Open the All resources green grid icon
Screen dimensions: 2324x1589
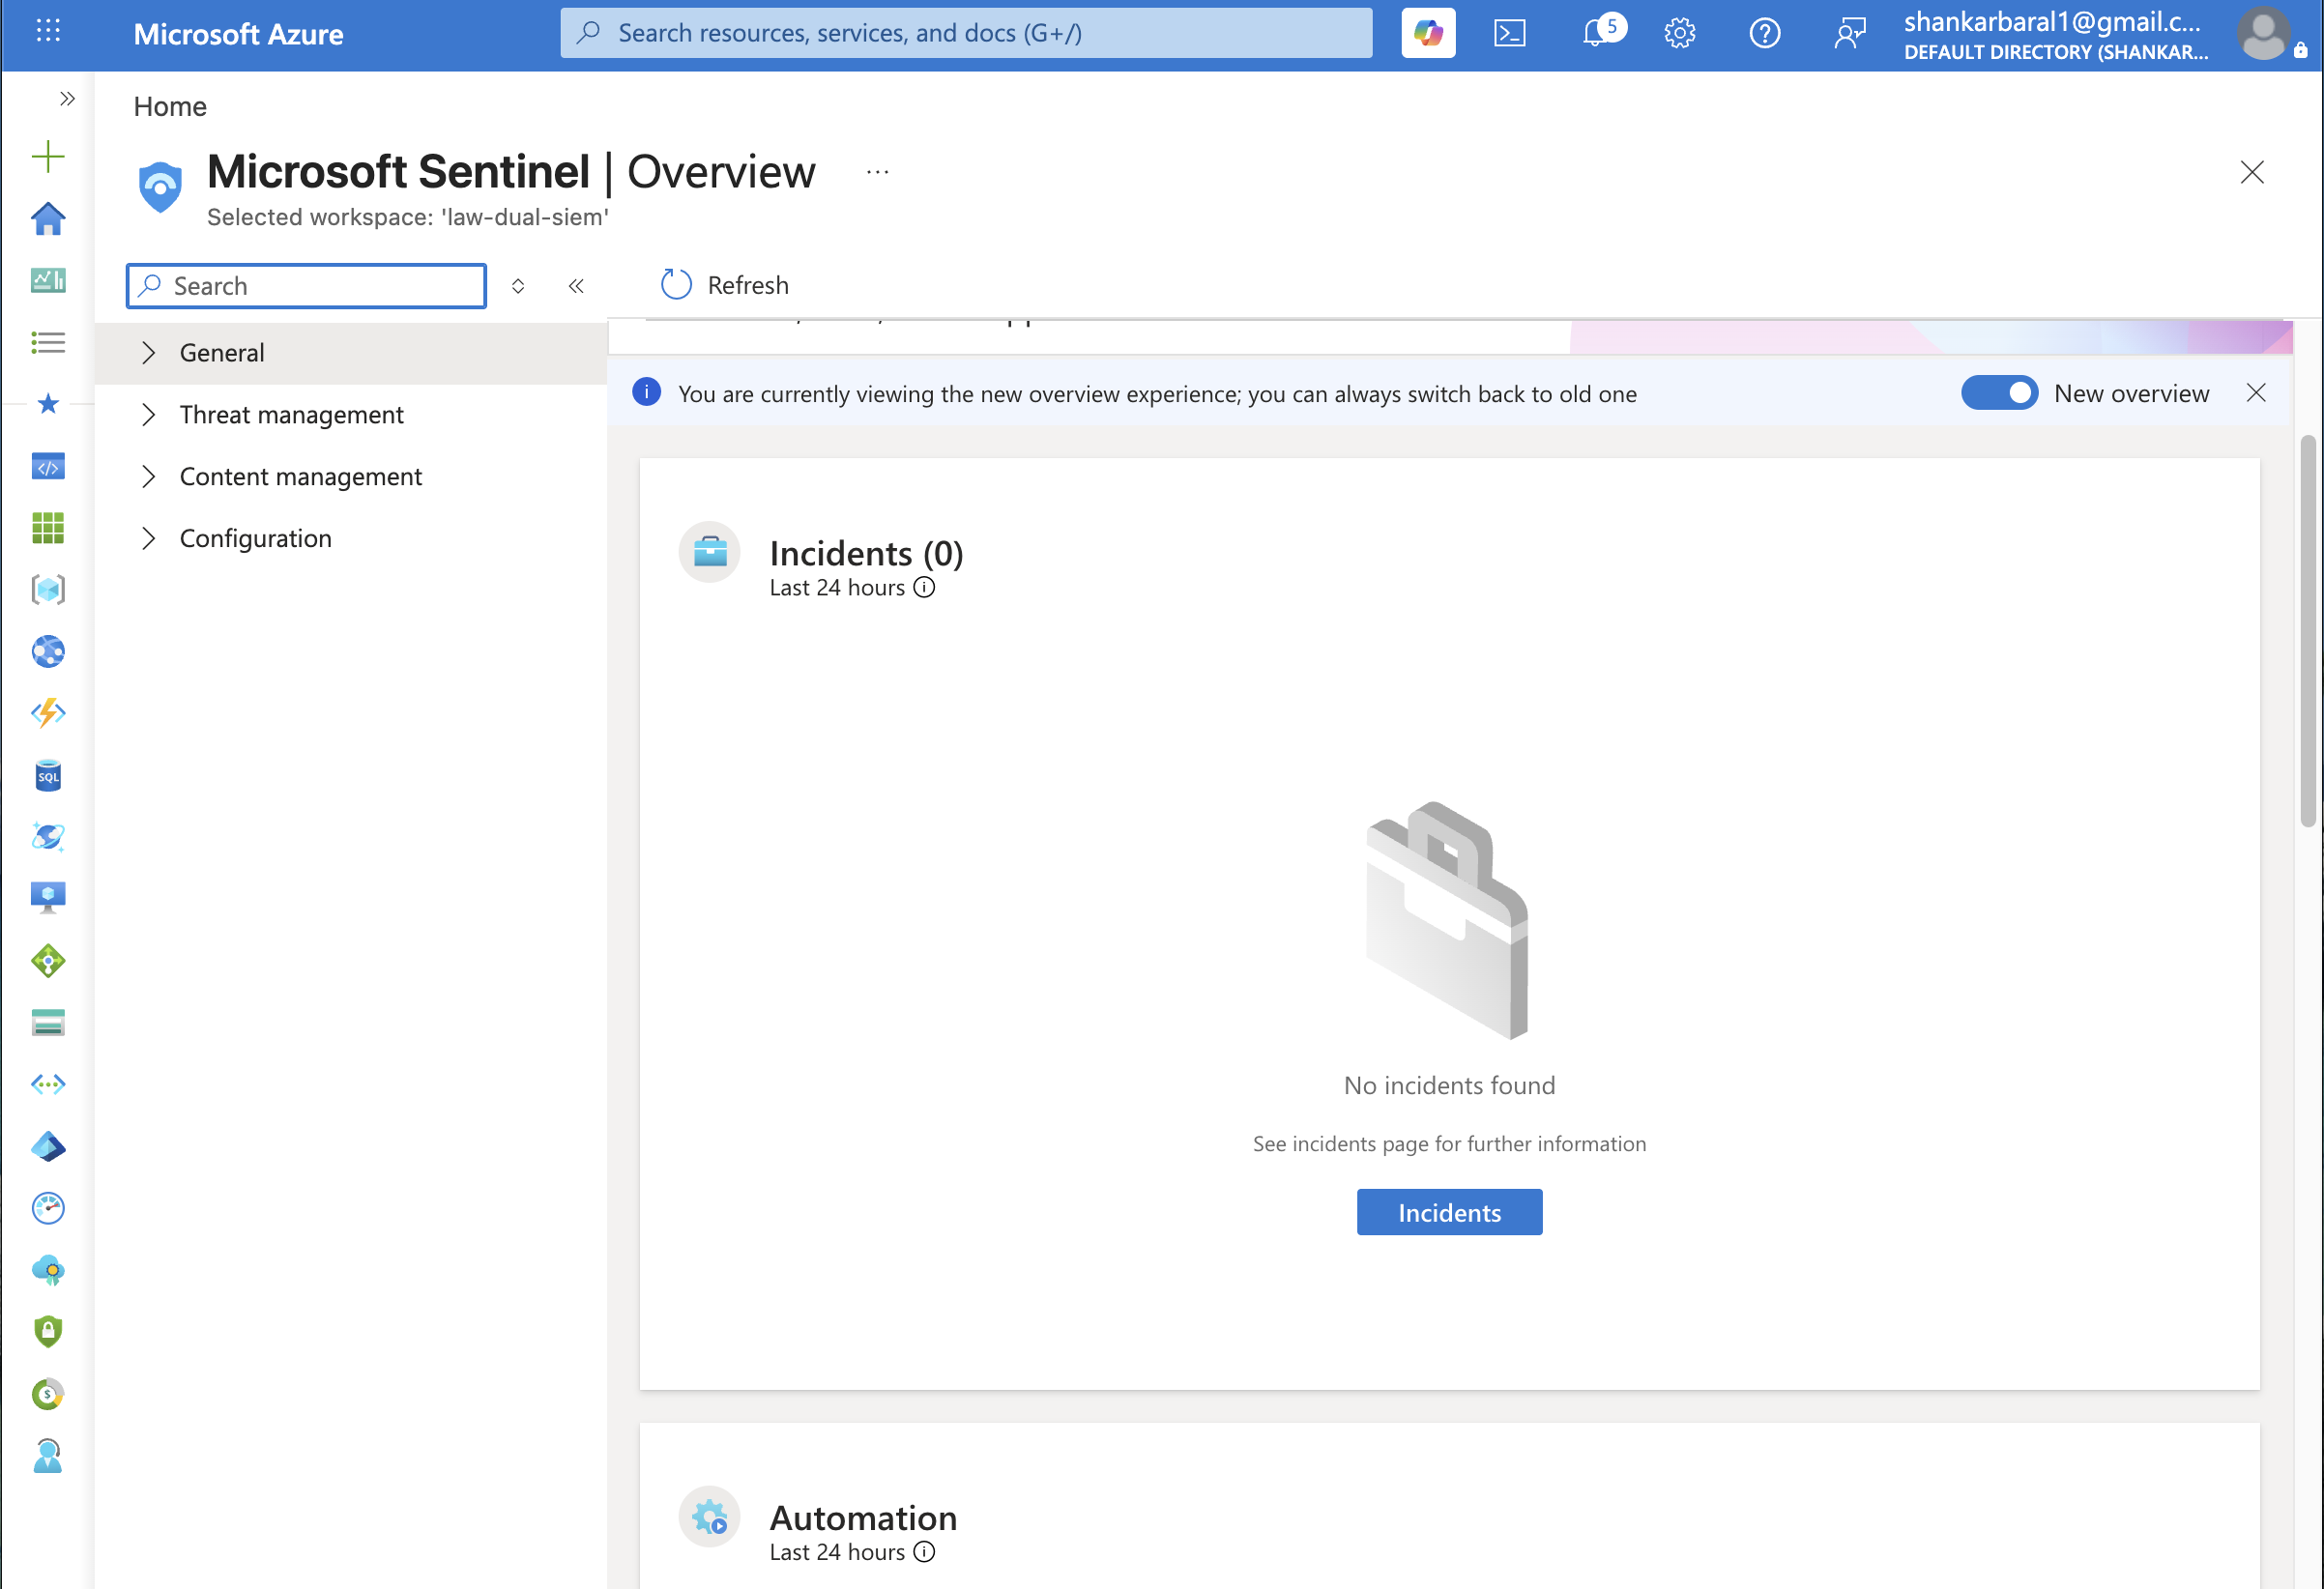click(x=48, y=528)
